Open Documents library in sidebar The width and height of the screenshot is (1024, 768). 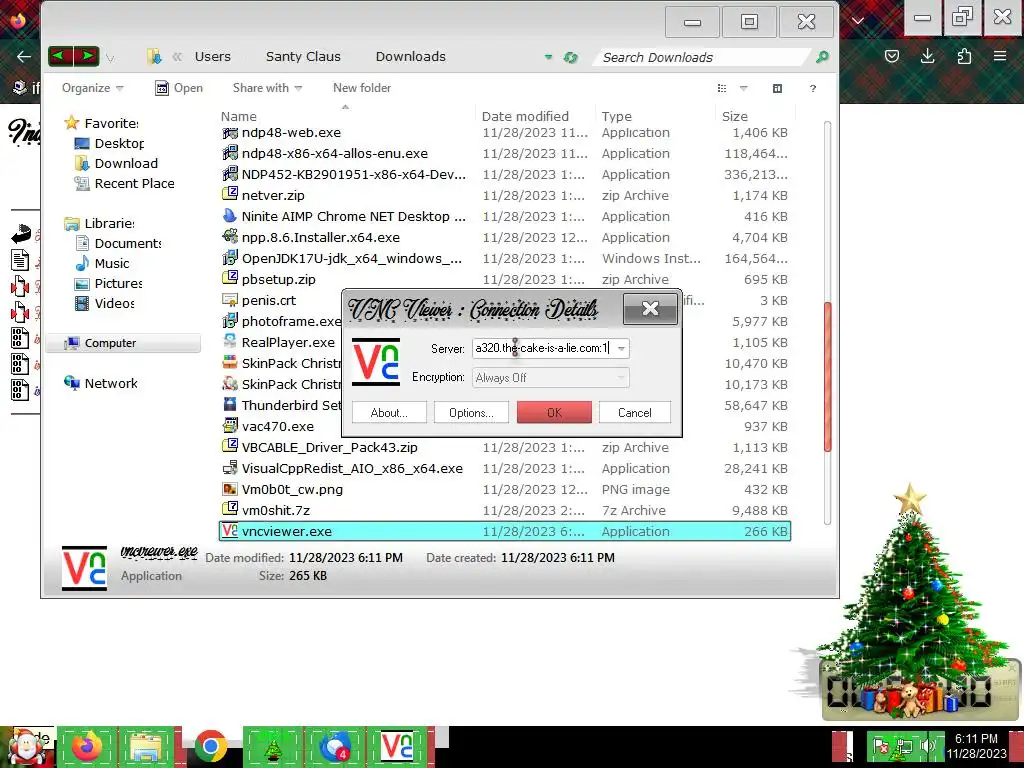point(118,243)
